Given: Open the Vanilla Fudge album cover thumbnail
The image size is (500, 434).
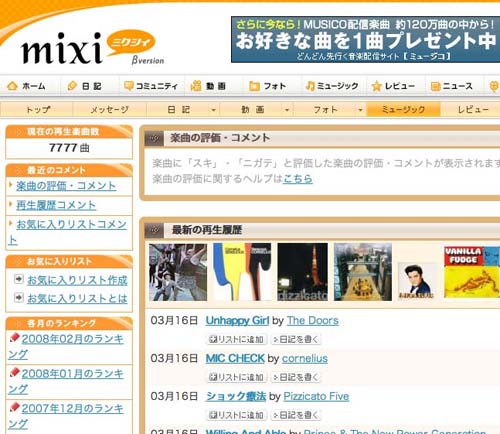Looking at the screenshot, I should [x=472, y=272].
